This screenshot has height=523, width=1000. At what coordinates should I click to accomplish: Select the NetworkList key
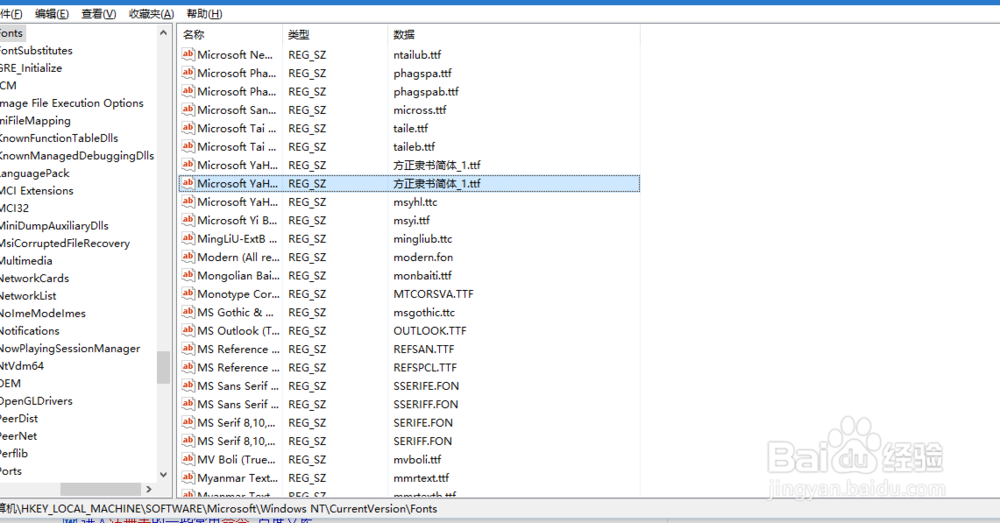click(28, 296)
